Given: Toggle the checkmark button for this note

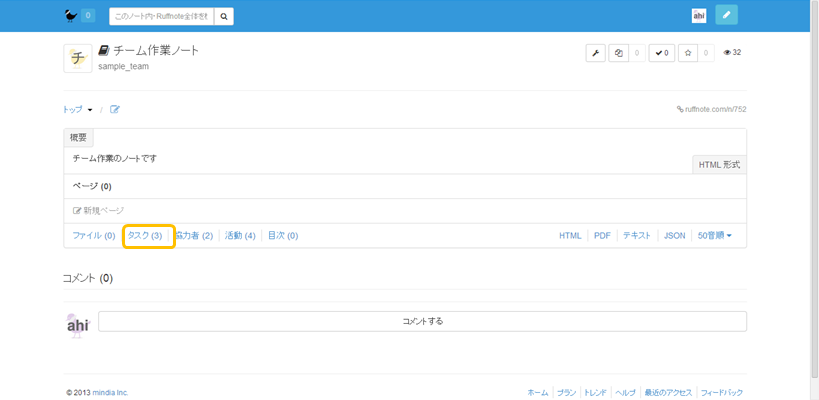Looking at the screenshot, I should 661,53.
